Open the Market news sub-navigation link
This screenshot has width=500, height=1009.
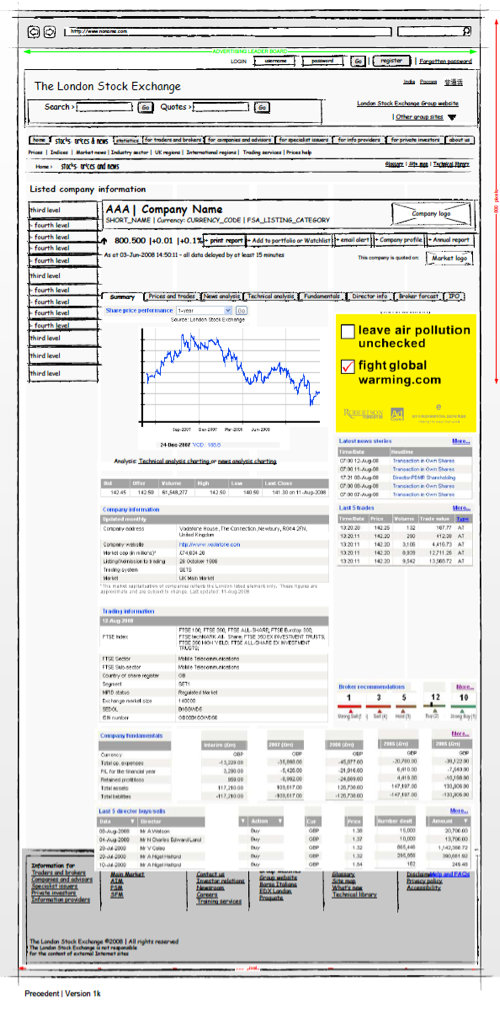pos(91,153)
